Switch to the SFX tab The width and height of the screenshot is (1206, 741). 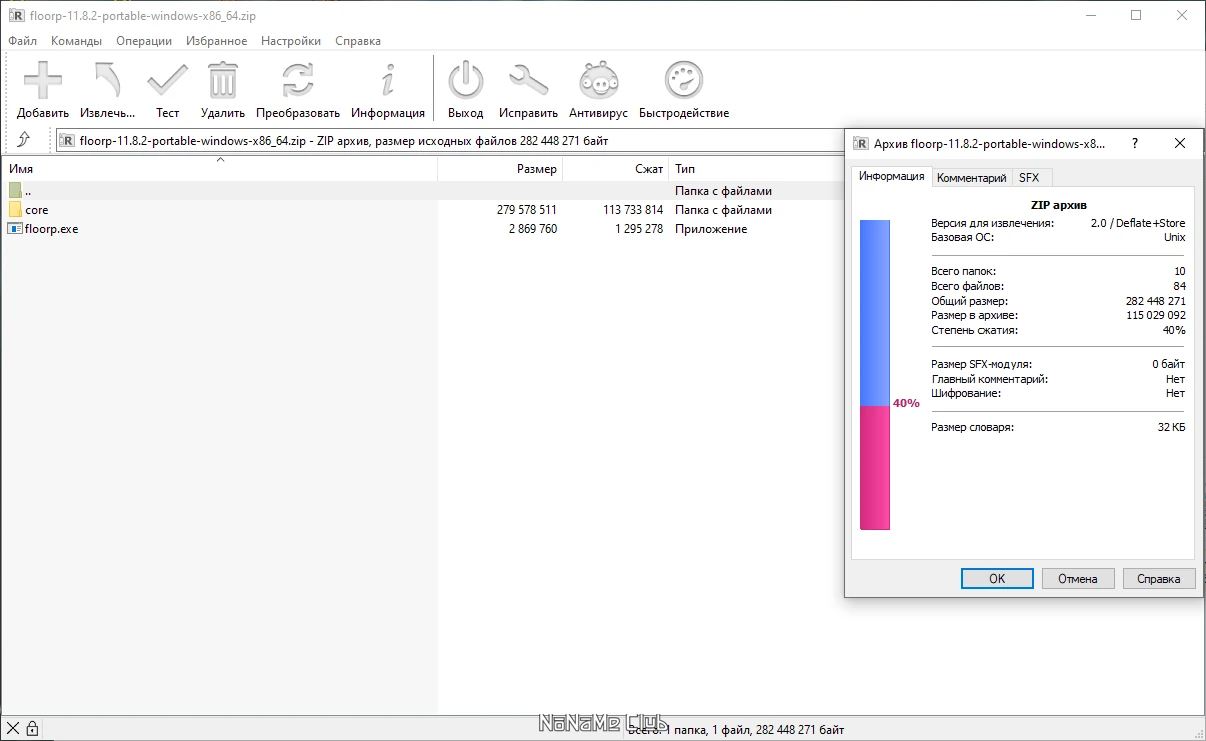click(x=1030, y=177)
